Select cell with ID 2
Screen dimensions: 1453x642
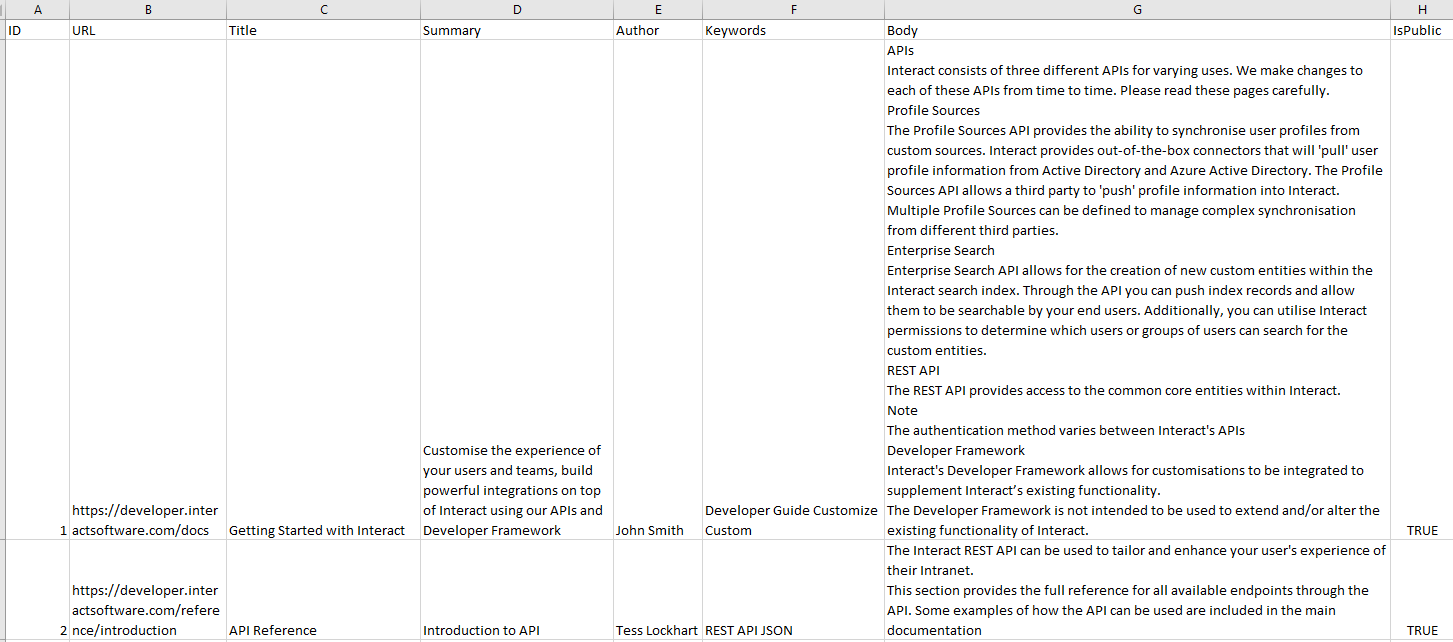coord(38,590)
